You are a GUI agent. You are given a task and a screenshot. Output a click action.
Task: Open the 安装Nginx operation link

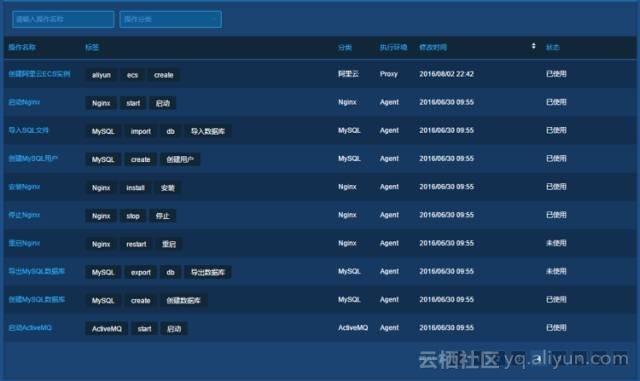[24, 187]
